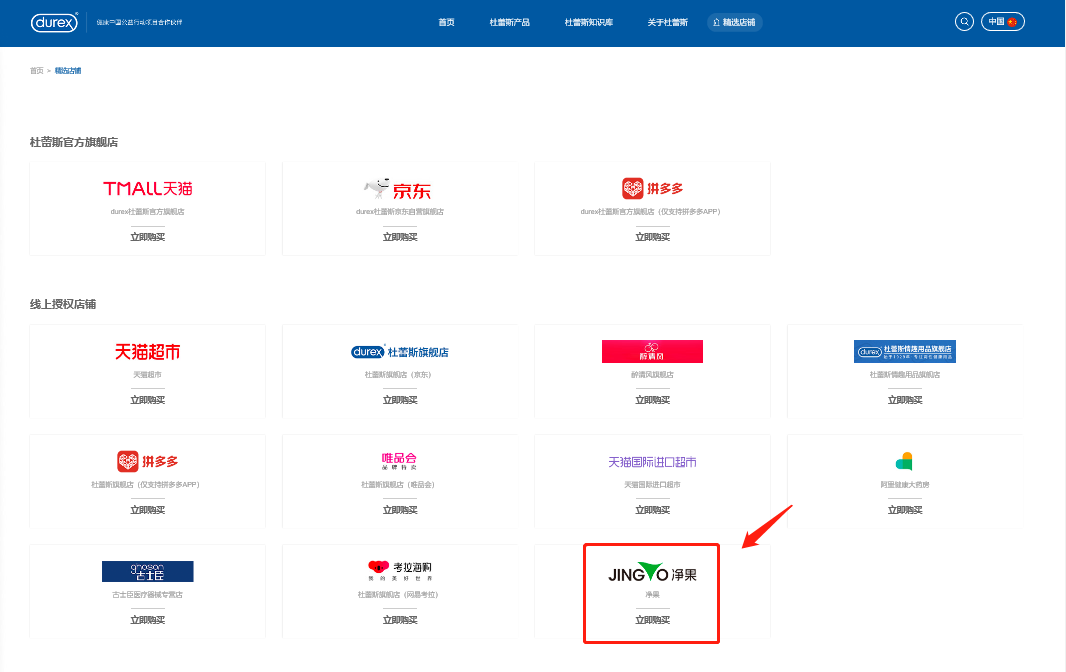
Task: Click the Tmall 天猫 flagship logo
Action: click(x=148, y=188)
